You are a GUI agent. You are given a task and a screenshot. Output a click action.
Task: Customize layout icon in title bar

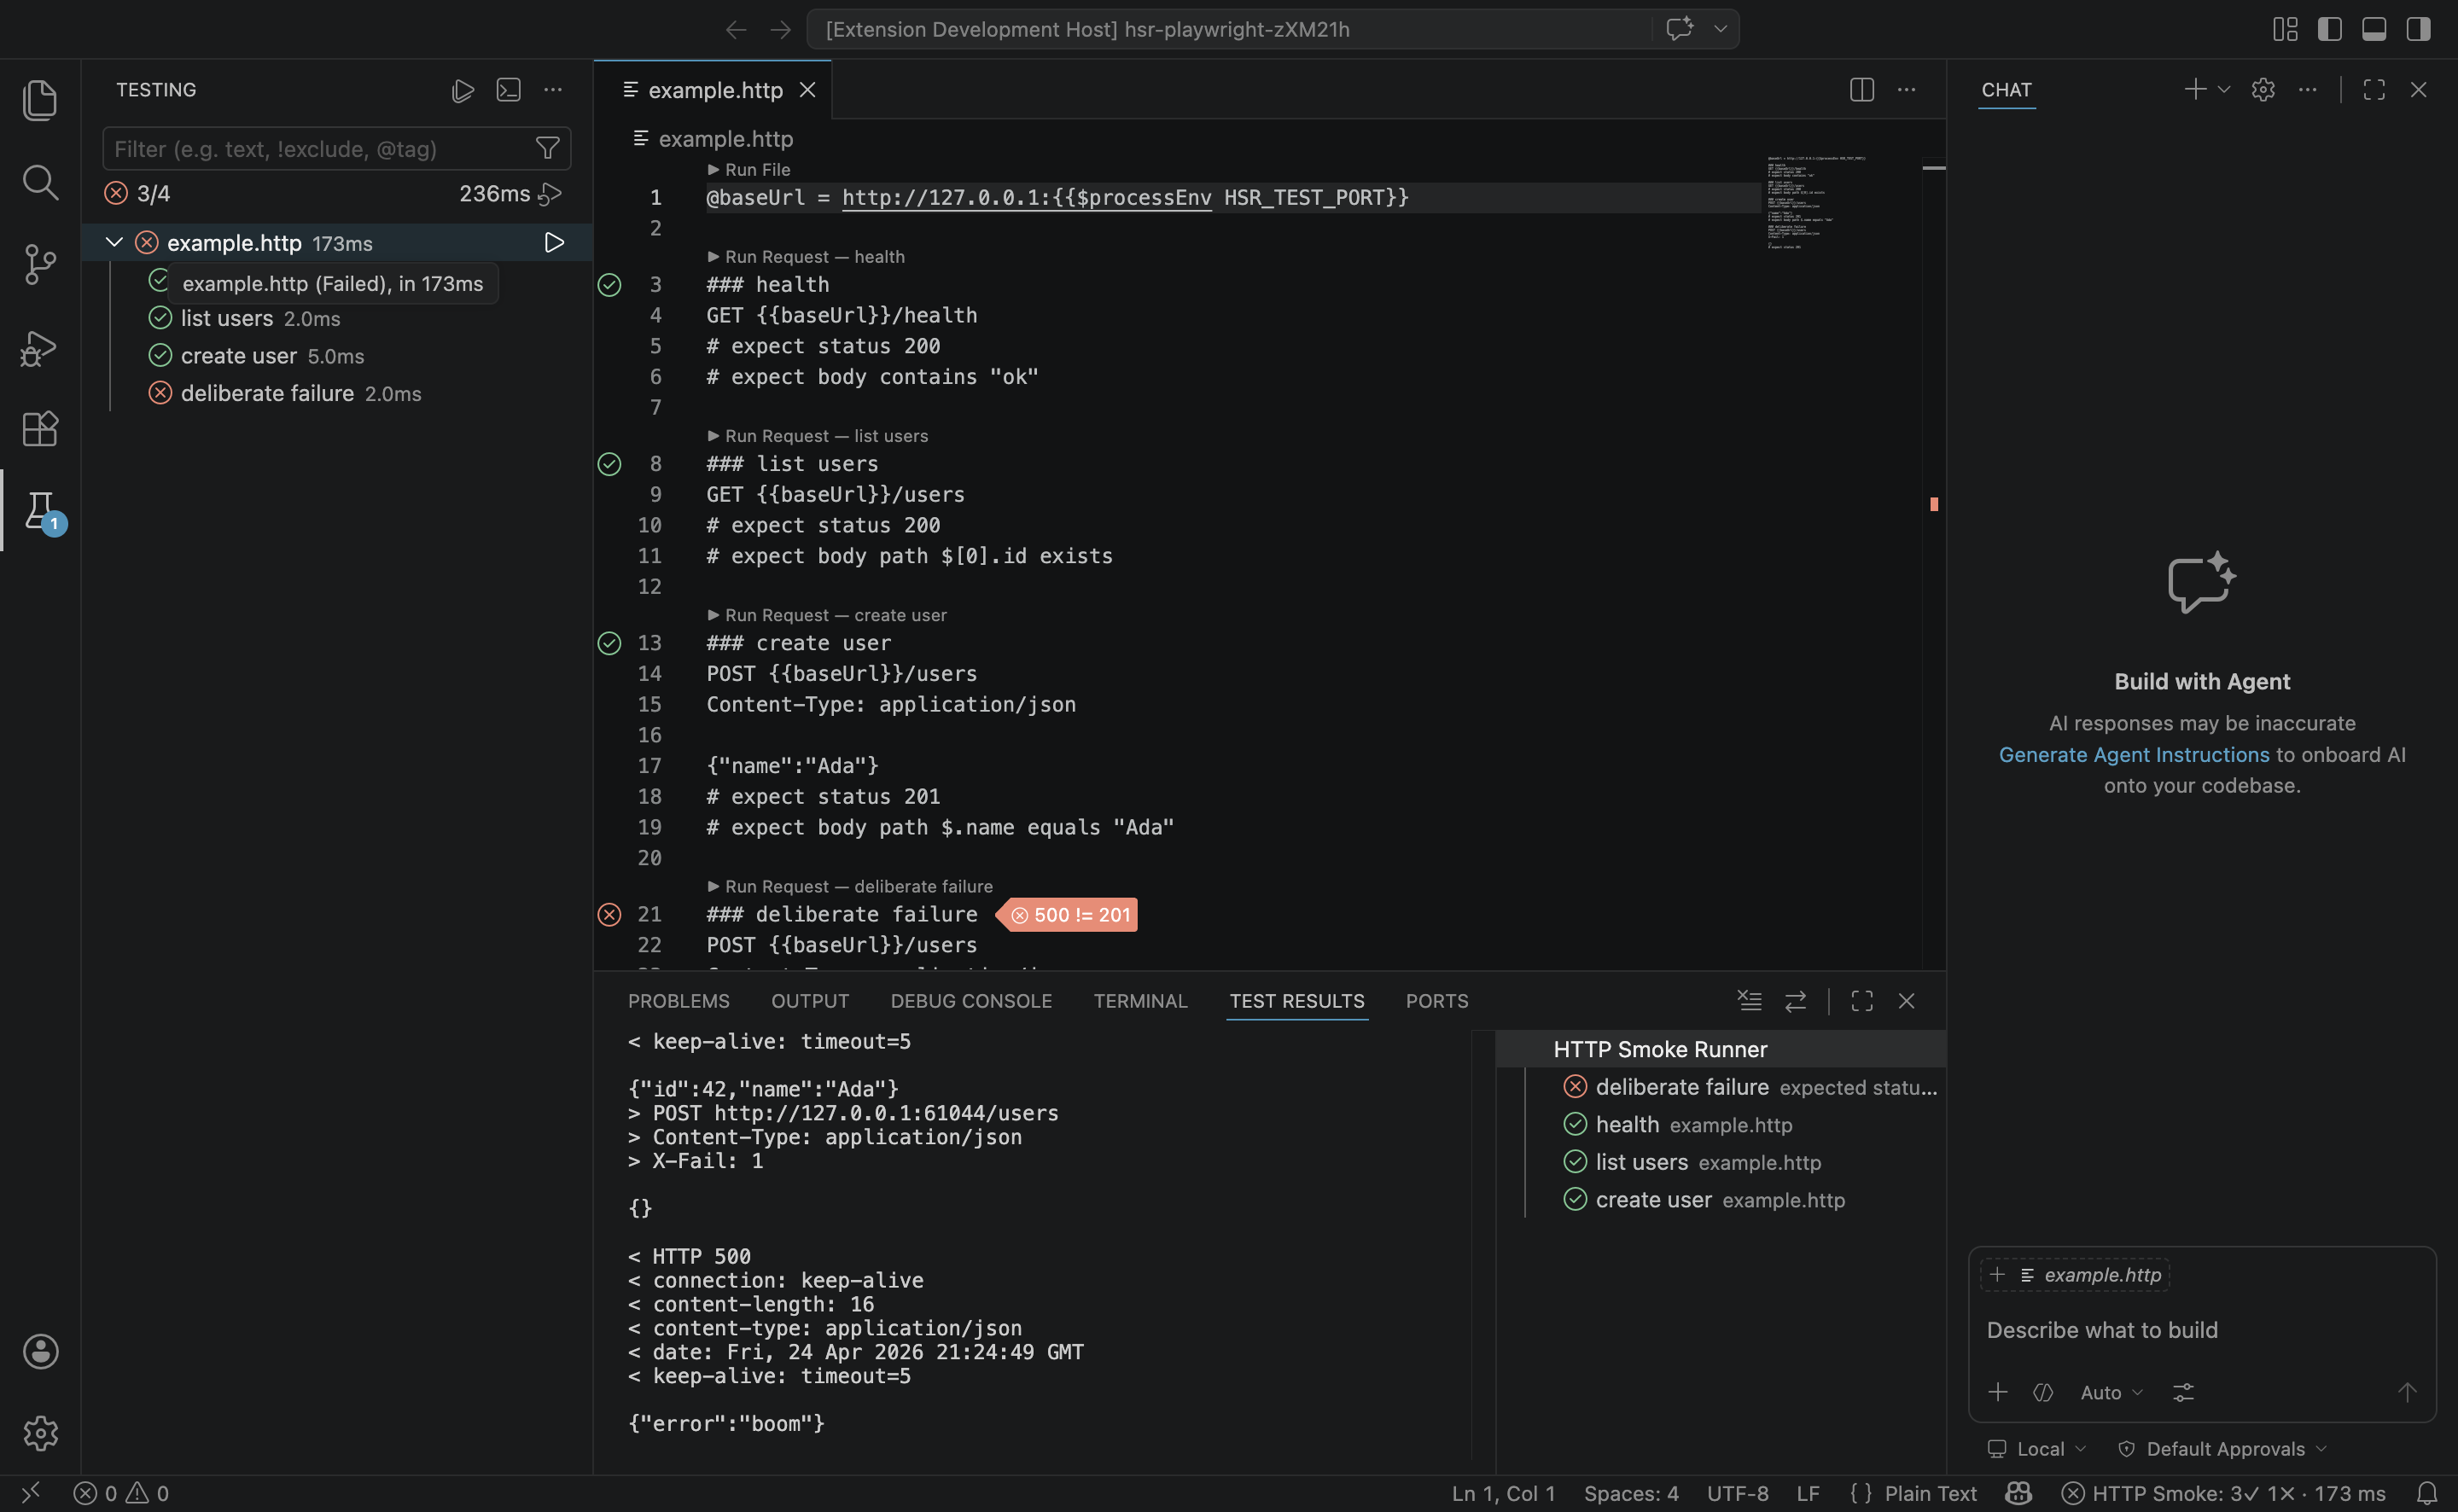2285,29
